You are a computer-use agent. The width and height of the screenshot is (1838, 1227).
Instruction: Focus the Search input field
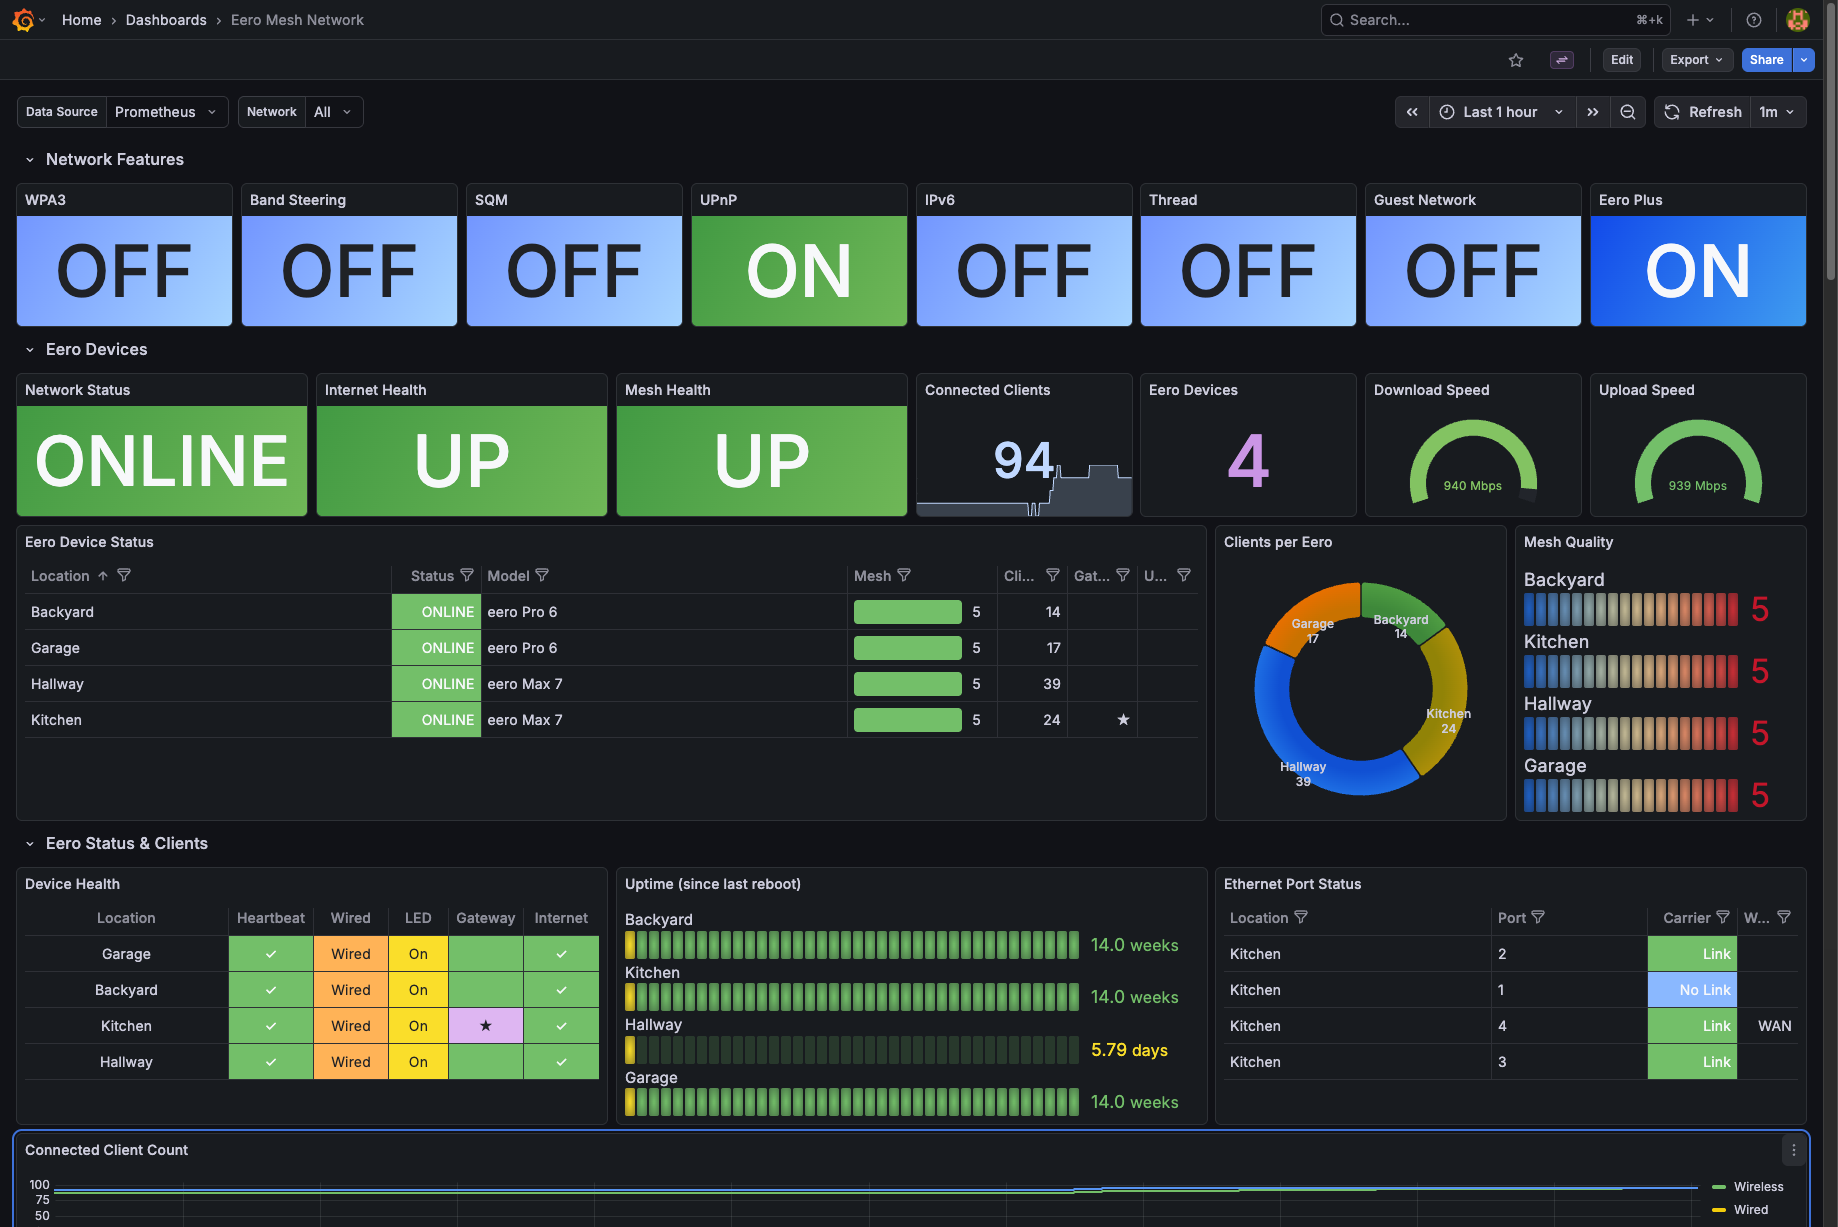click(1496, 20)
